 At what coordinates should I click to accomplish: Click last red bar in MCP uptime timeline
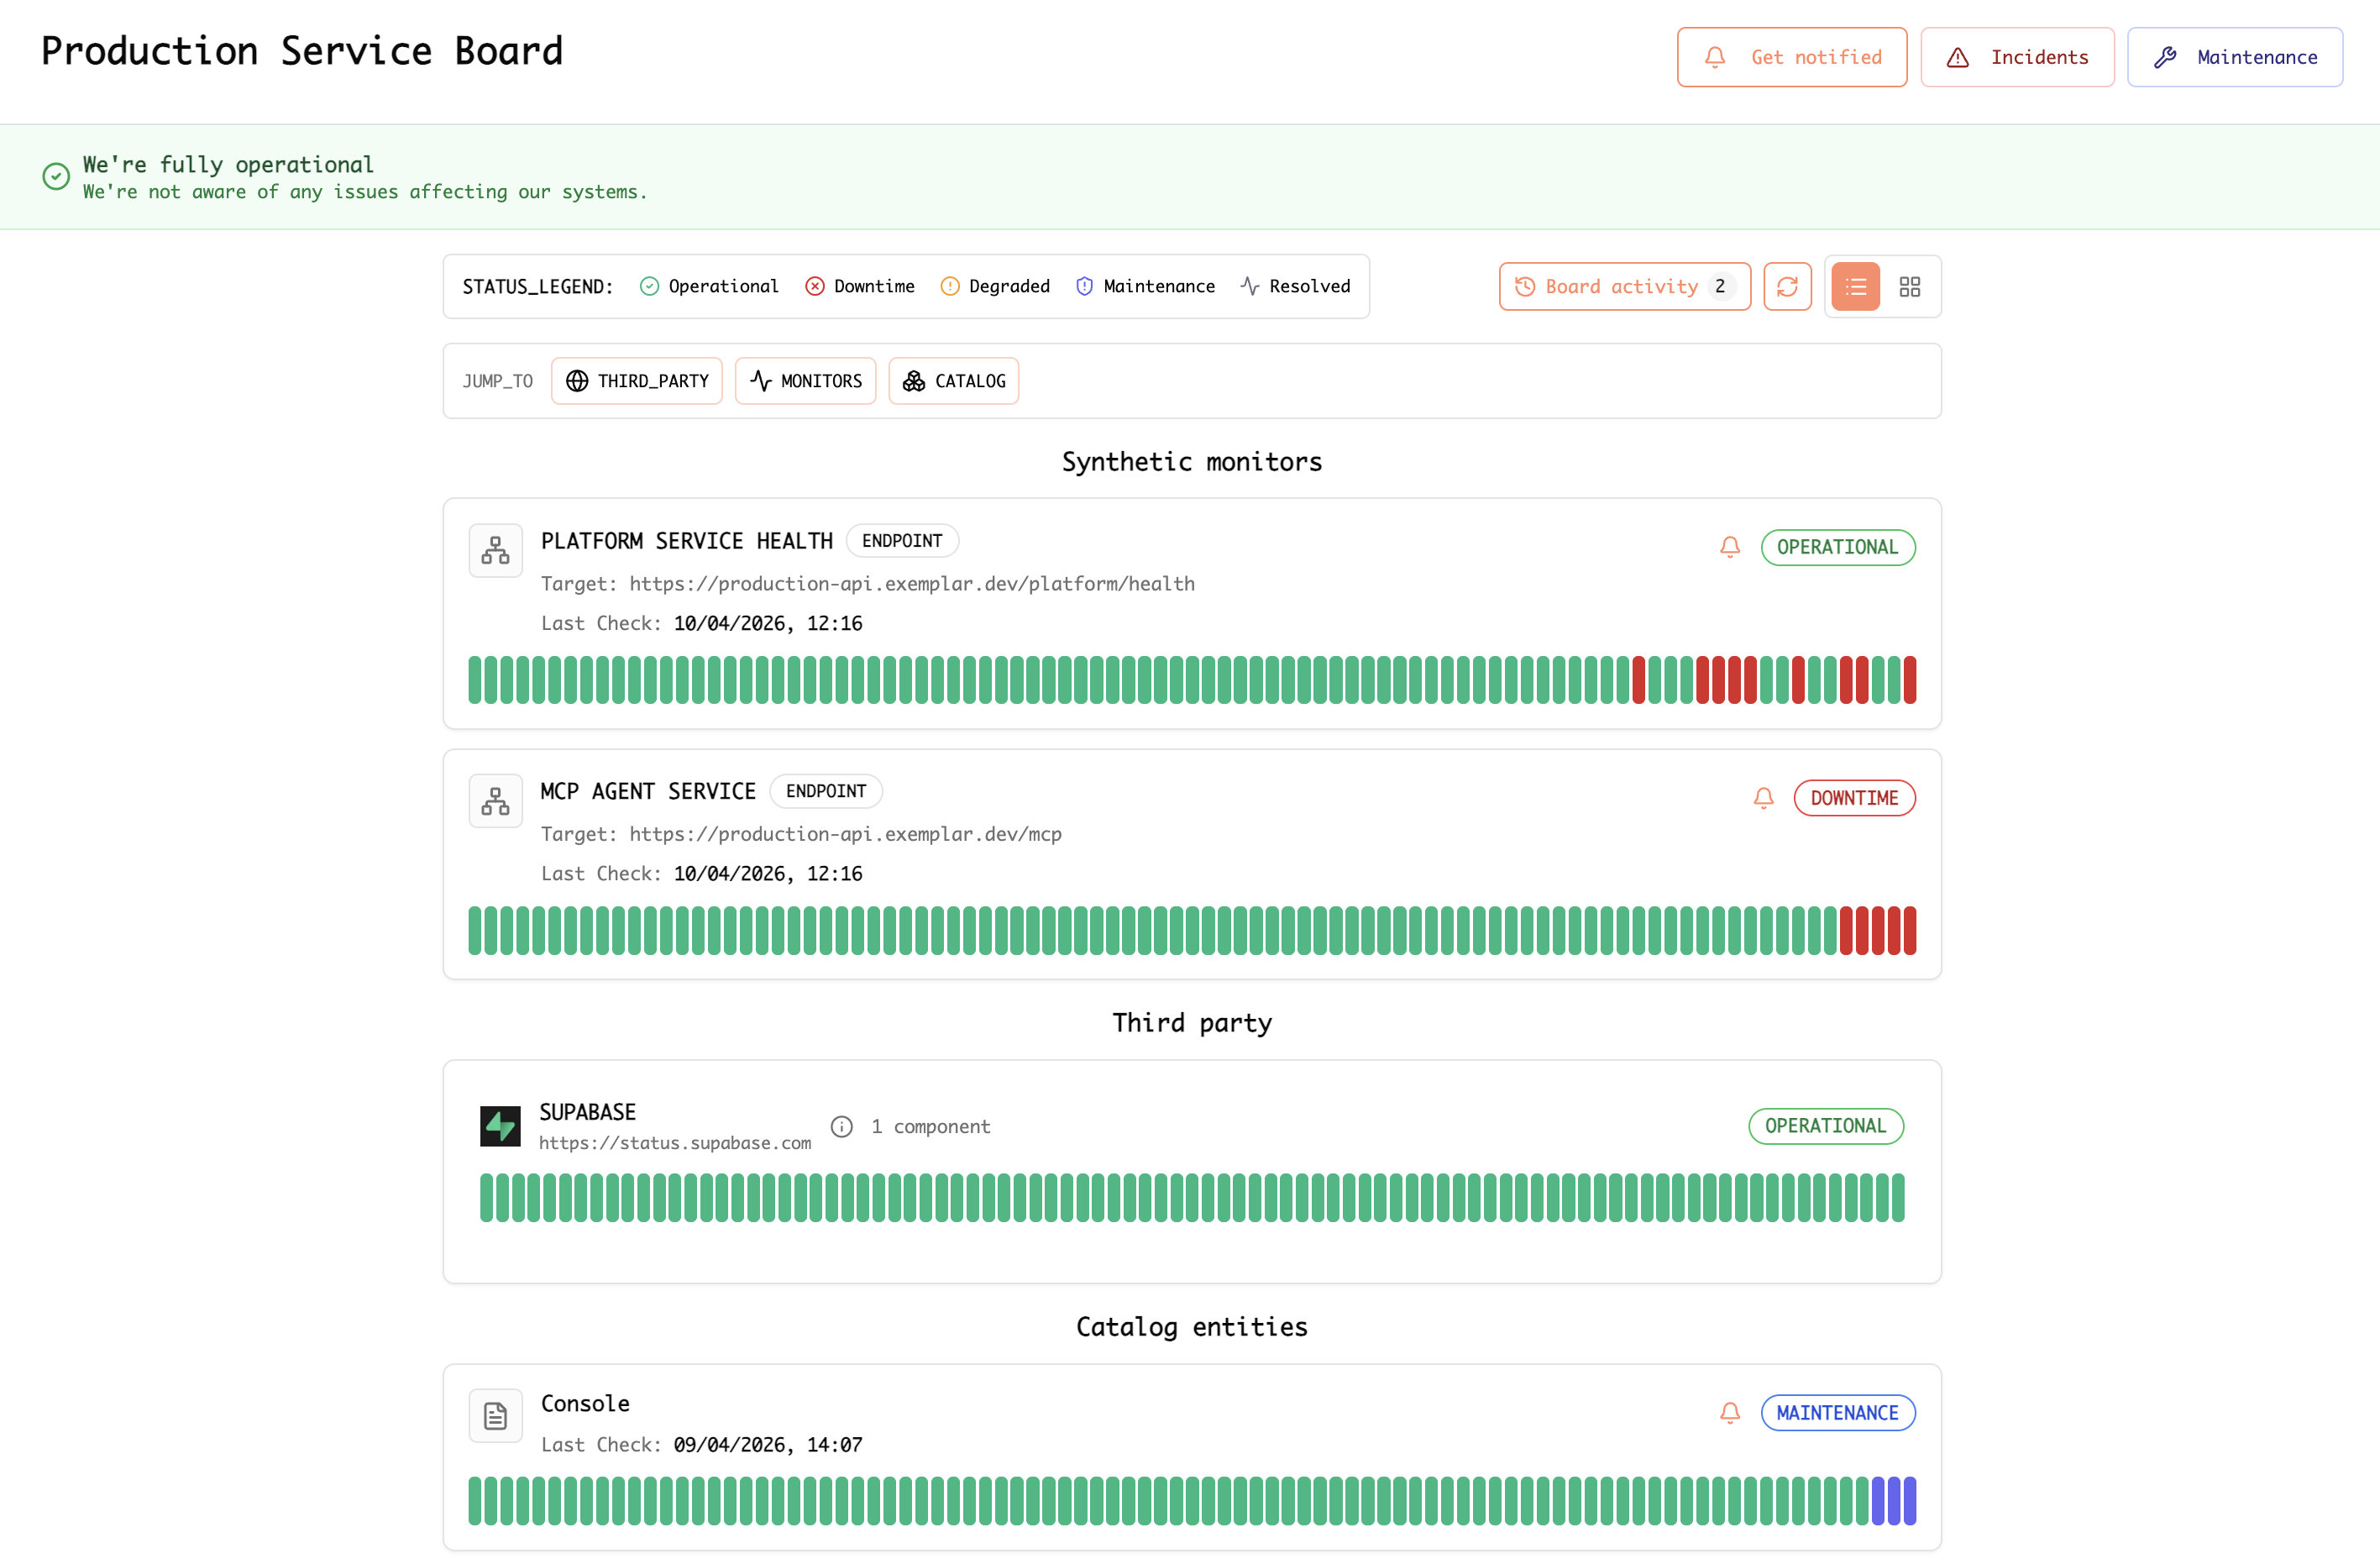(x=1909, y=931)
